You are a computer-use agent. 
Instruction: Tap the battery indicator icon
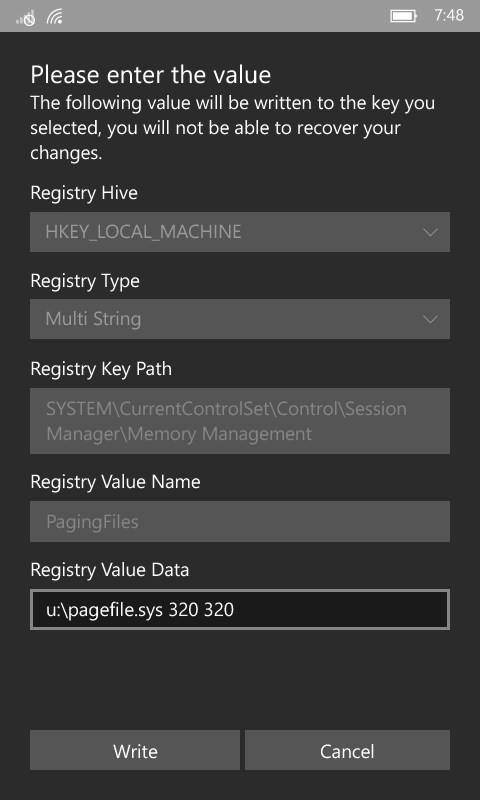coord(404,16)
